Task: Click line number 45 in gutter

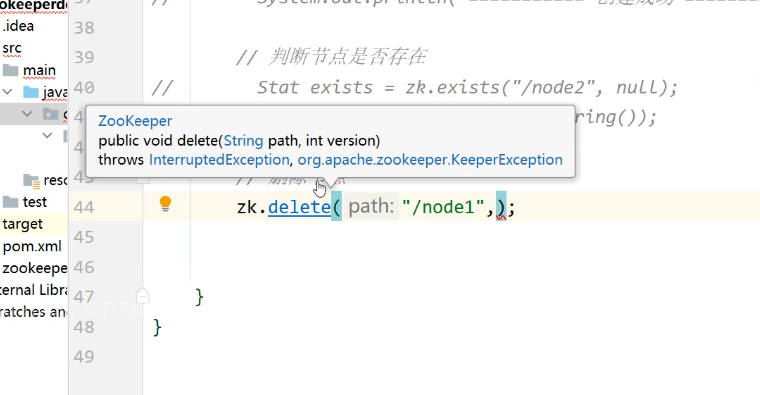Action: [84, 237]
